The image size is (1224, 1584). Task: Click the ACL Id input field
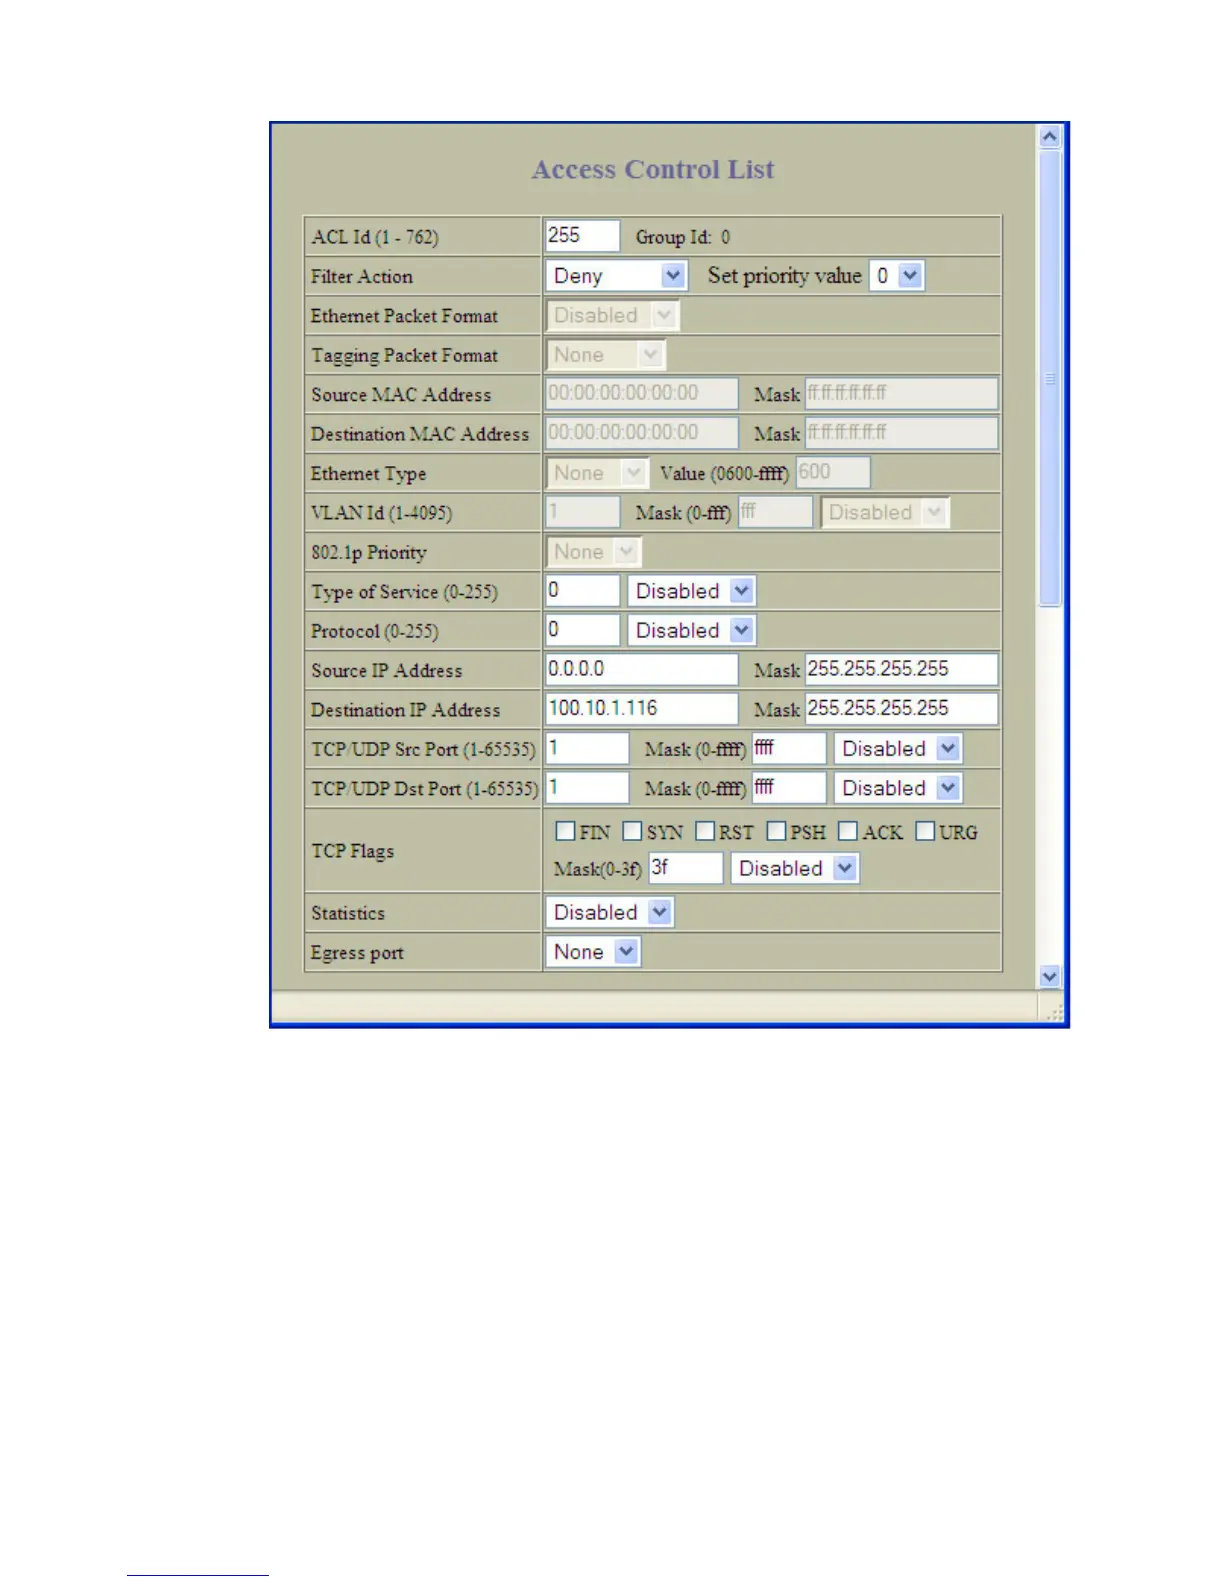pyautogui.click(x=583, y=236)
